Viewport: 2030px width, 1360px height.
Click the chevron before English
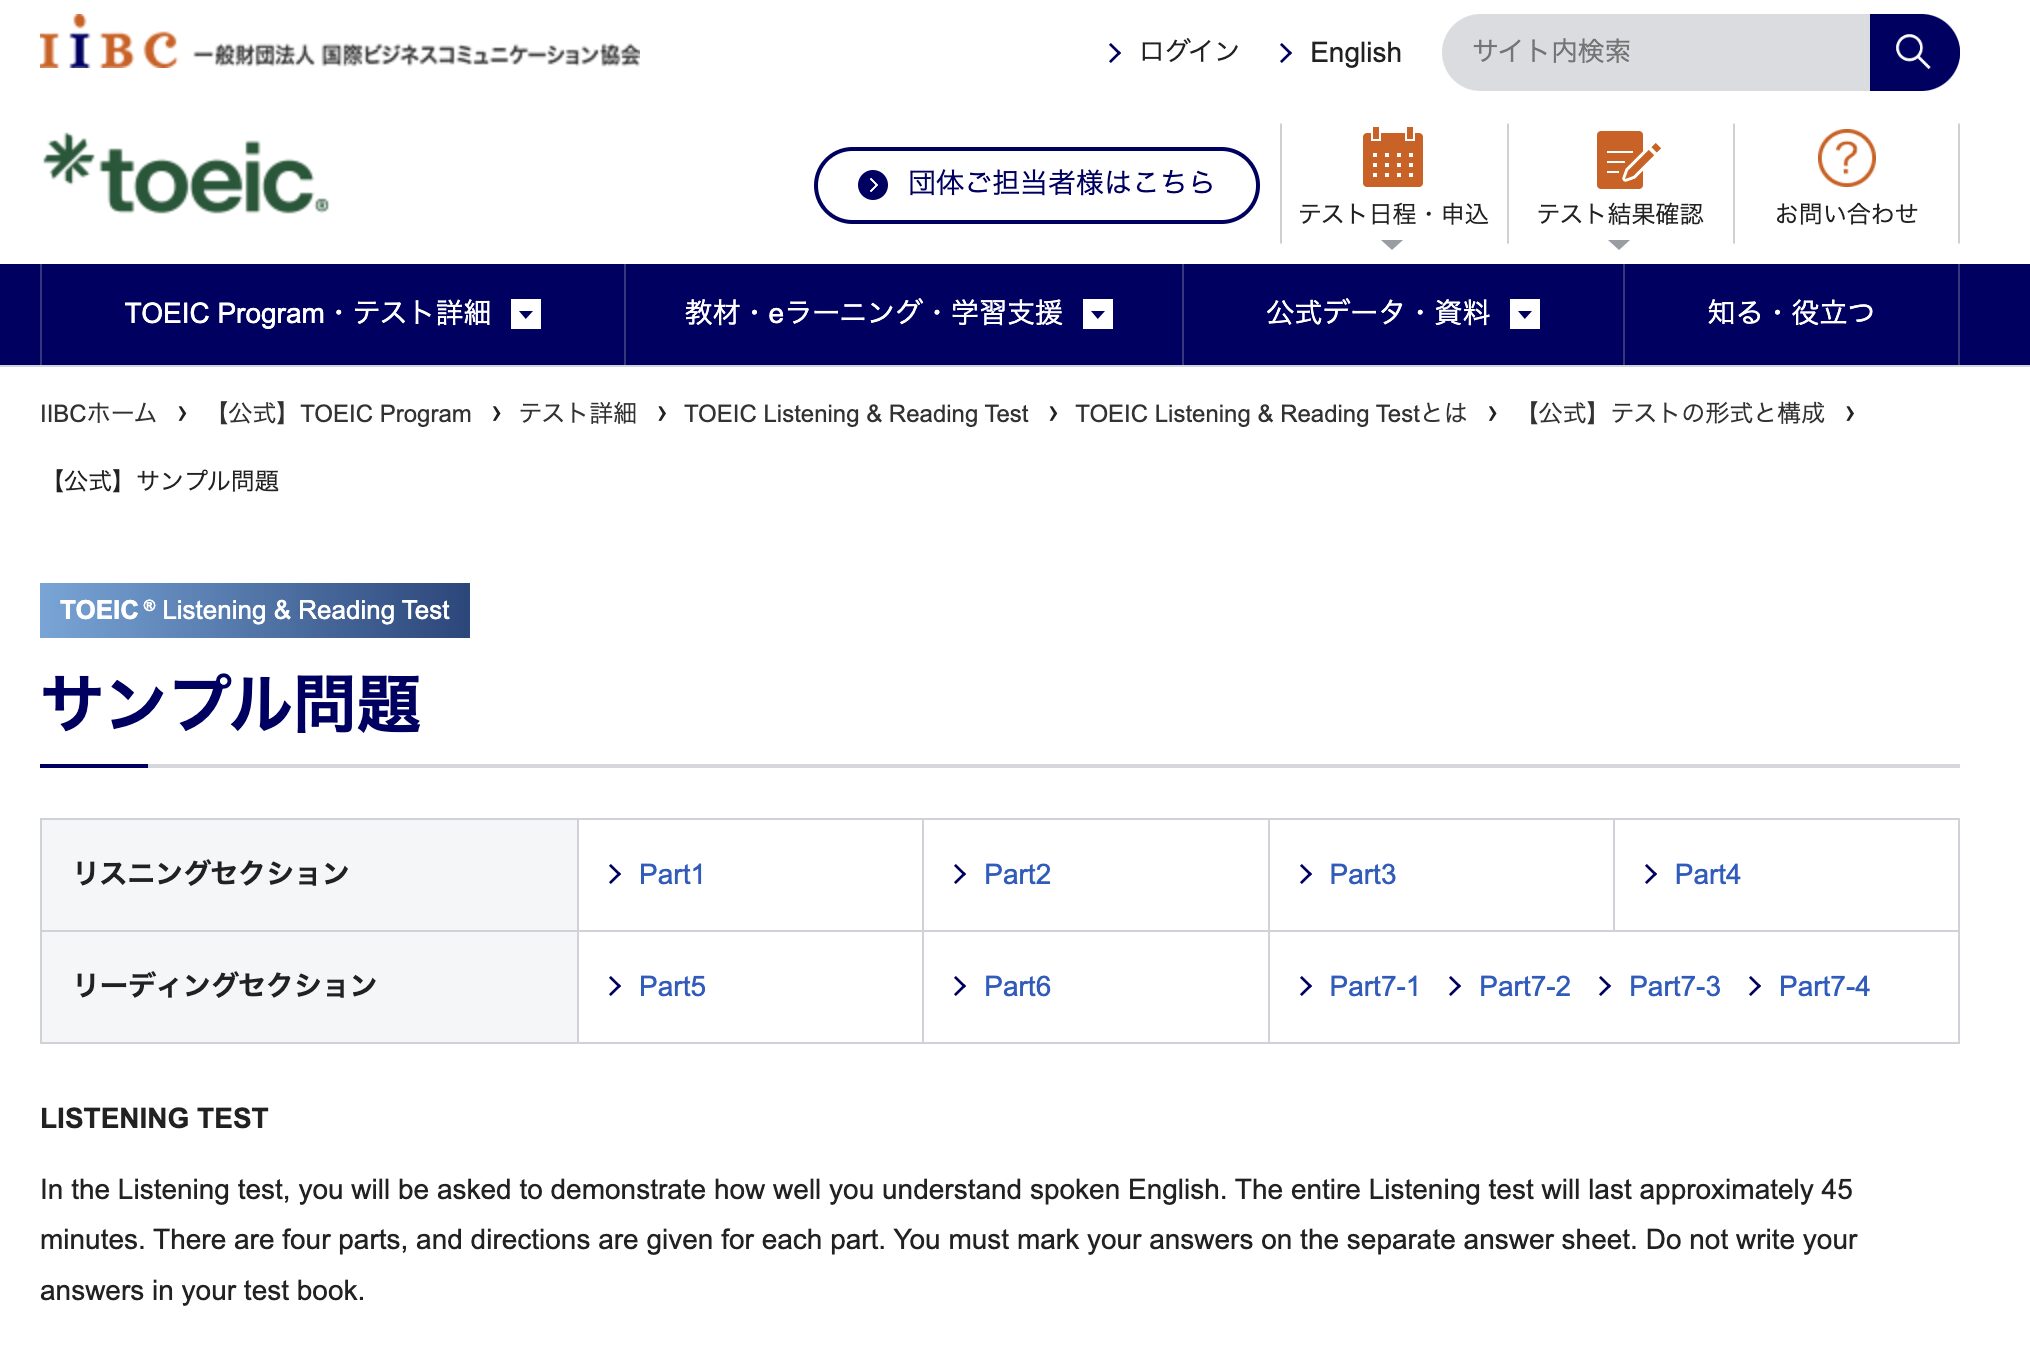point(1286,52)
